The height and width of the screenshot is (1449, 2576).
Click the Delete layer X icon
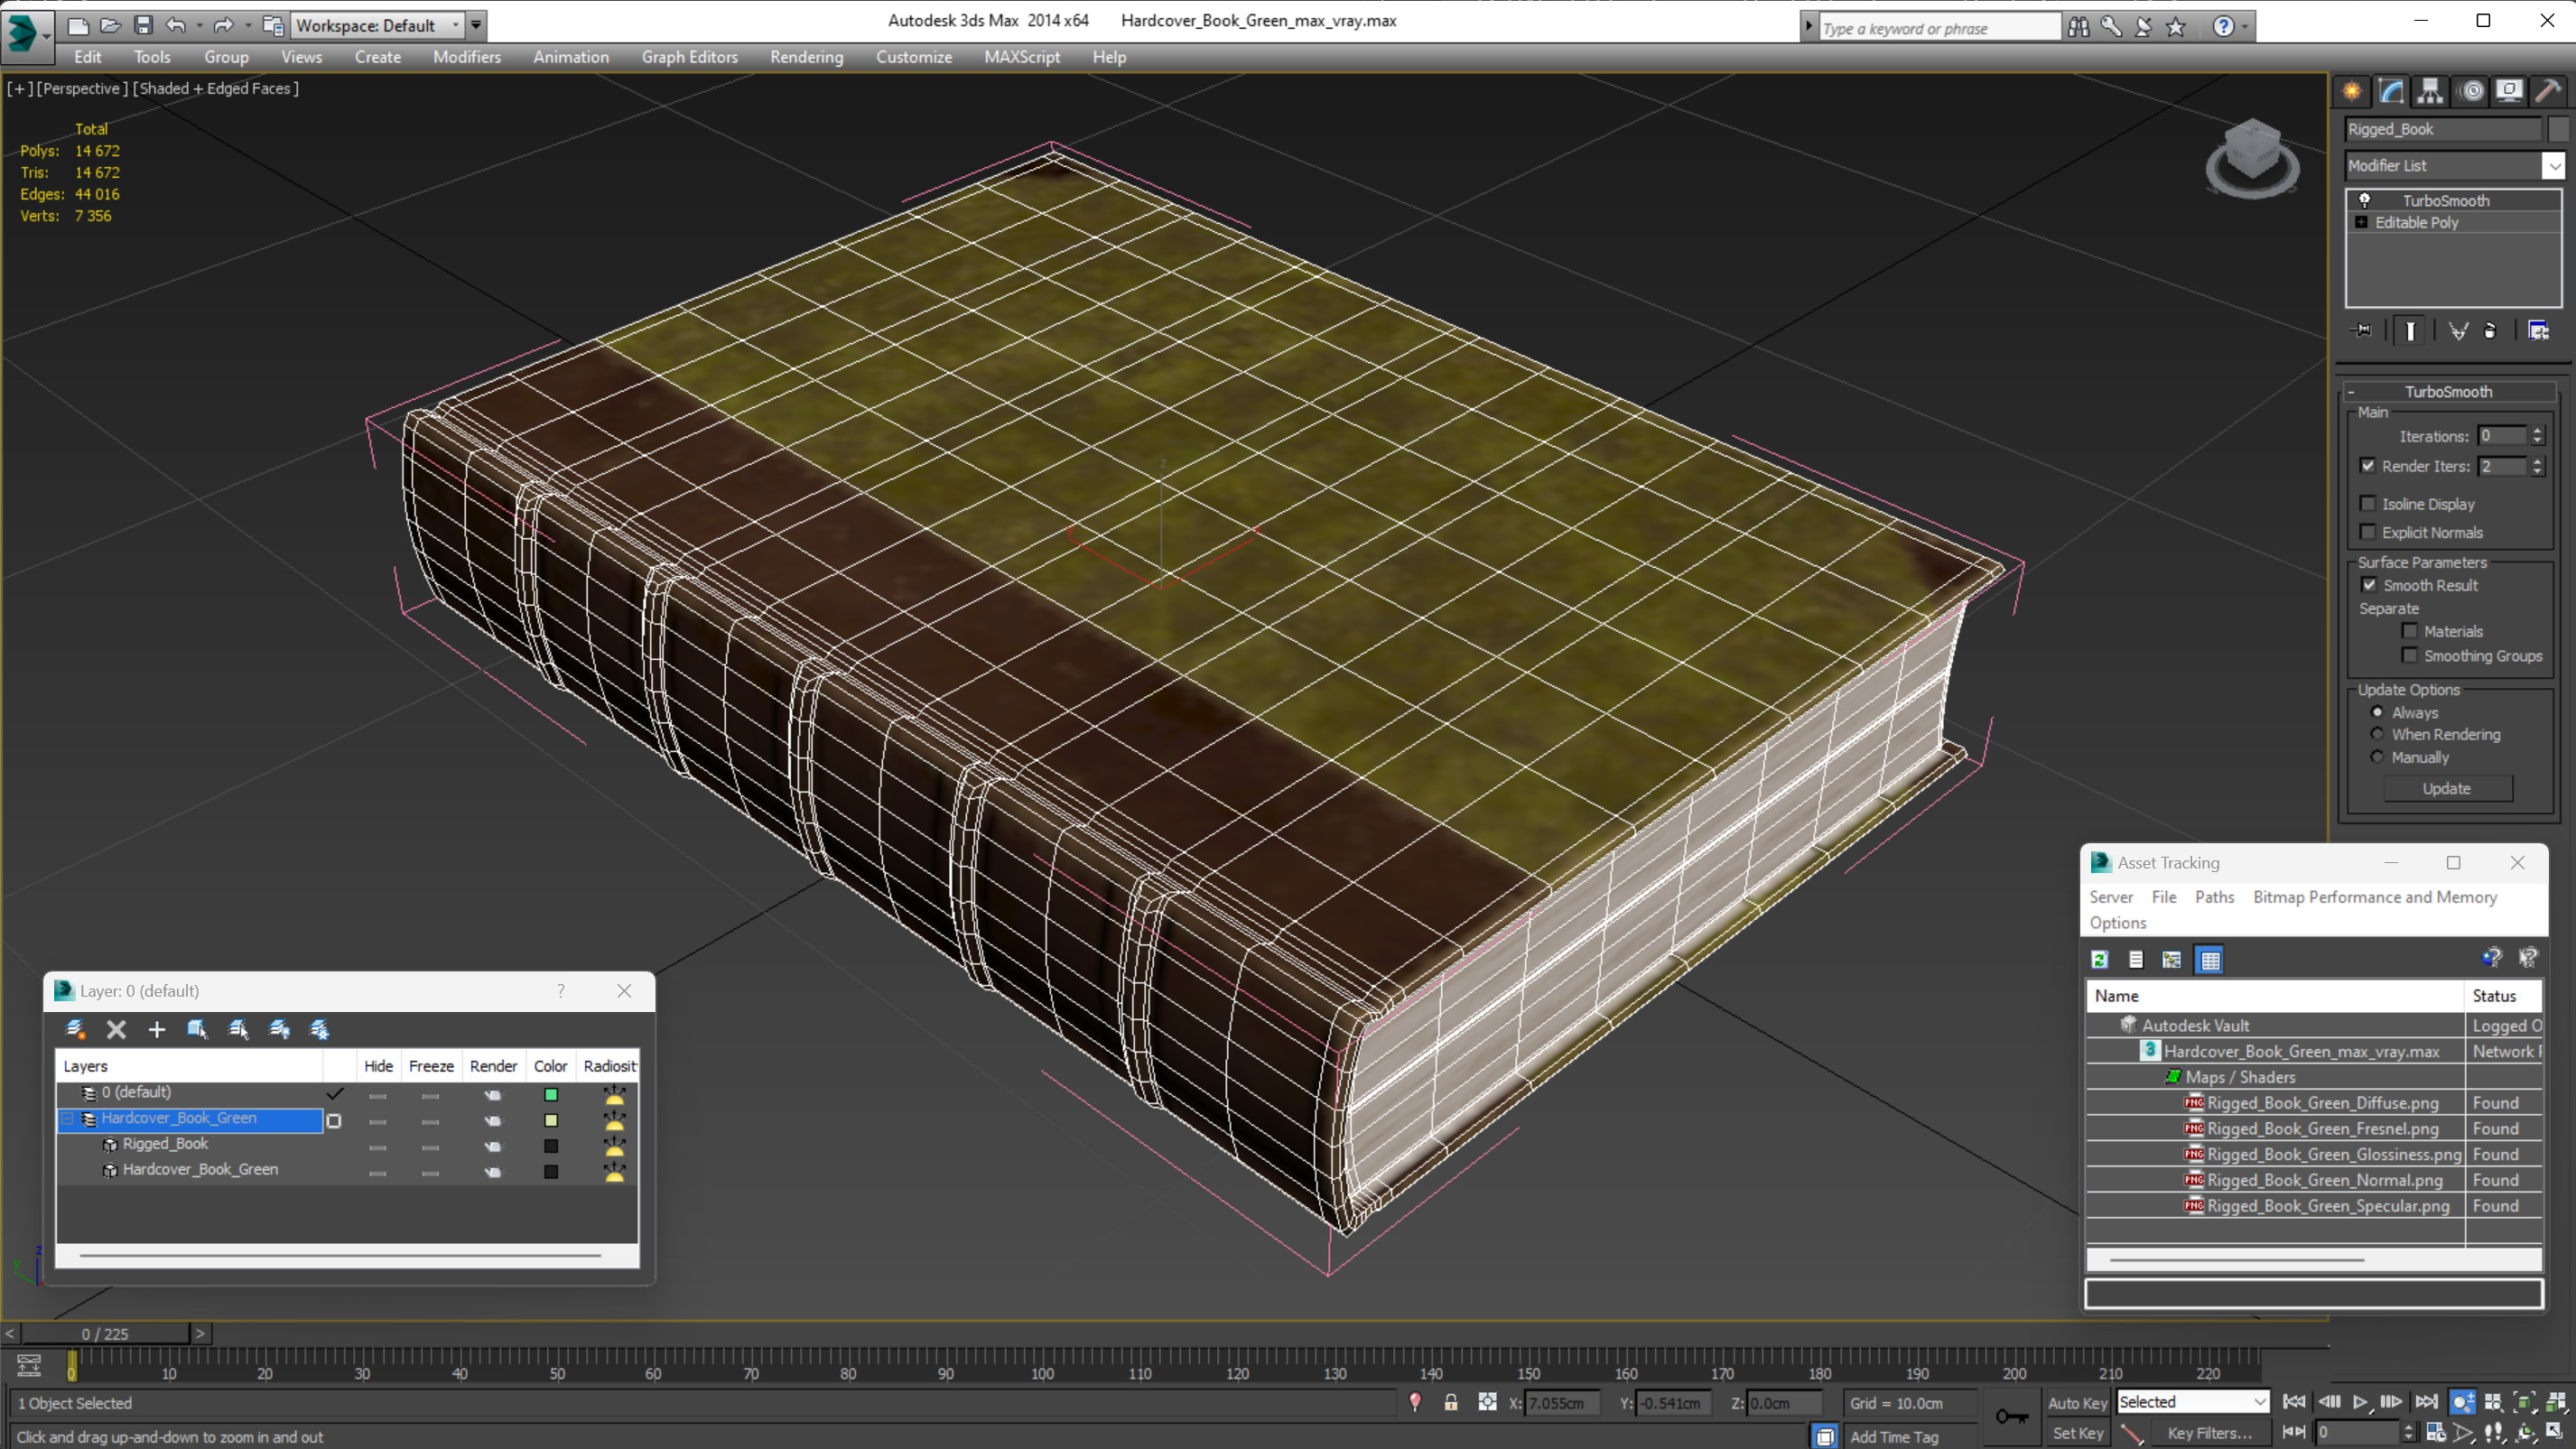tap(116, 1029)
